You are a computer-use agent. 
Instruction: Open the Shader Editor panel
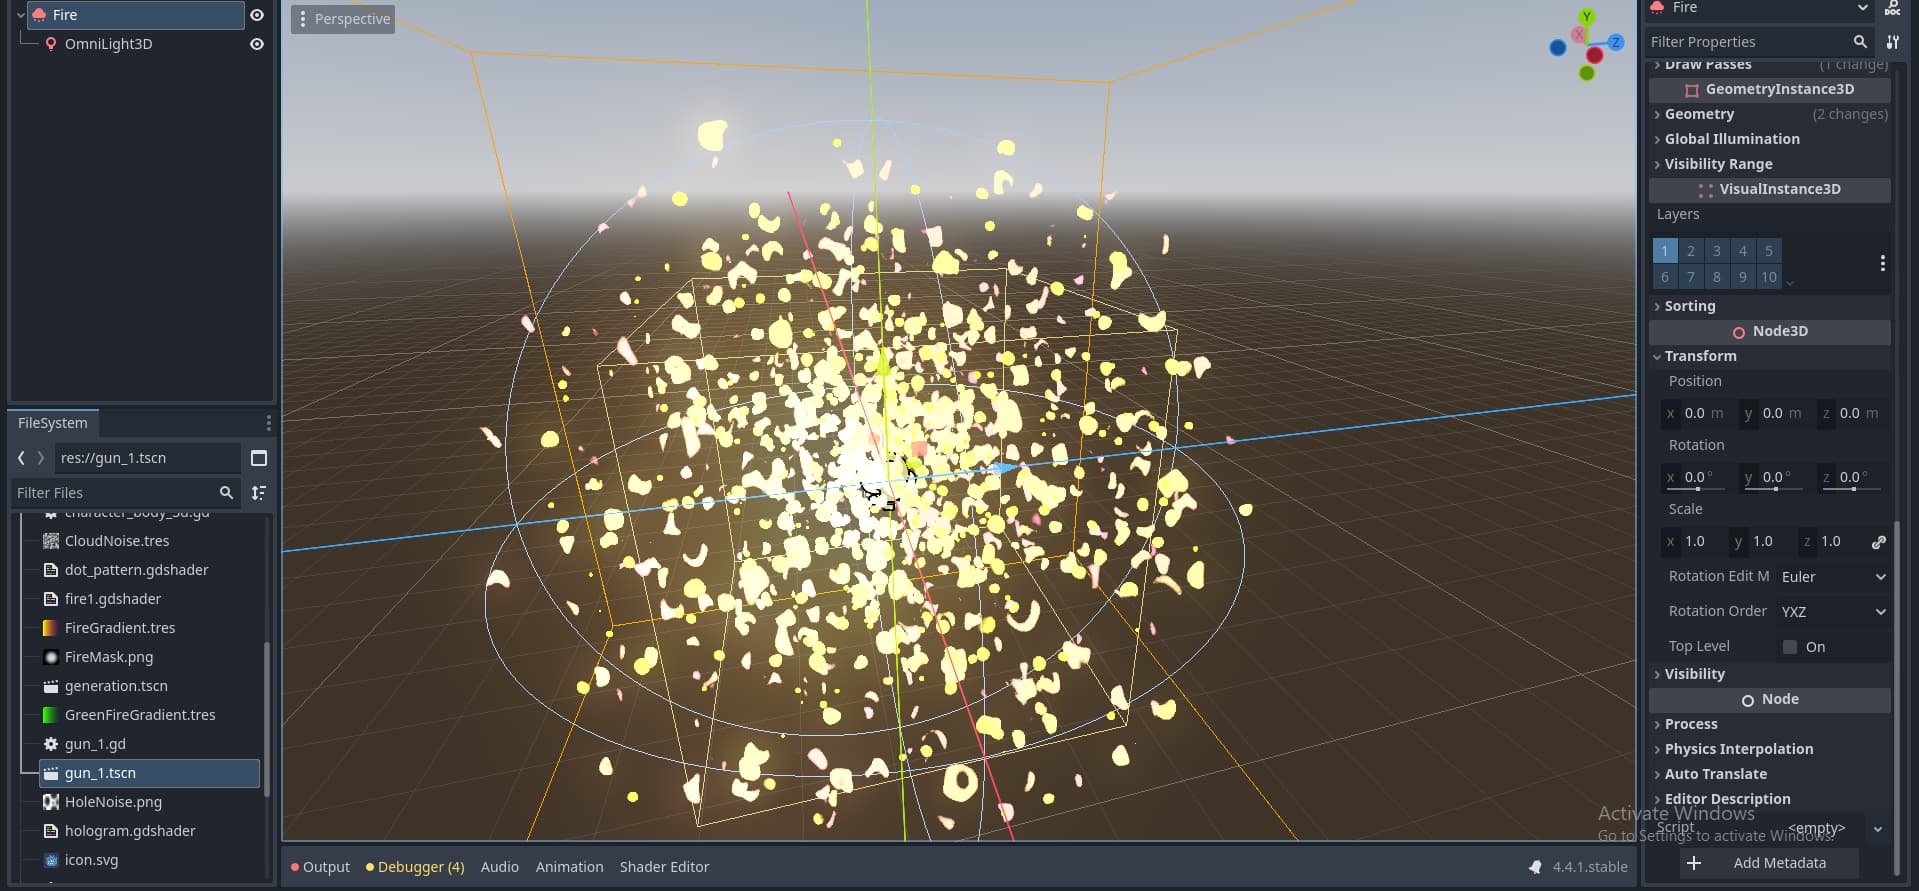tap(664, 867)
